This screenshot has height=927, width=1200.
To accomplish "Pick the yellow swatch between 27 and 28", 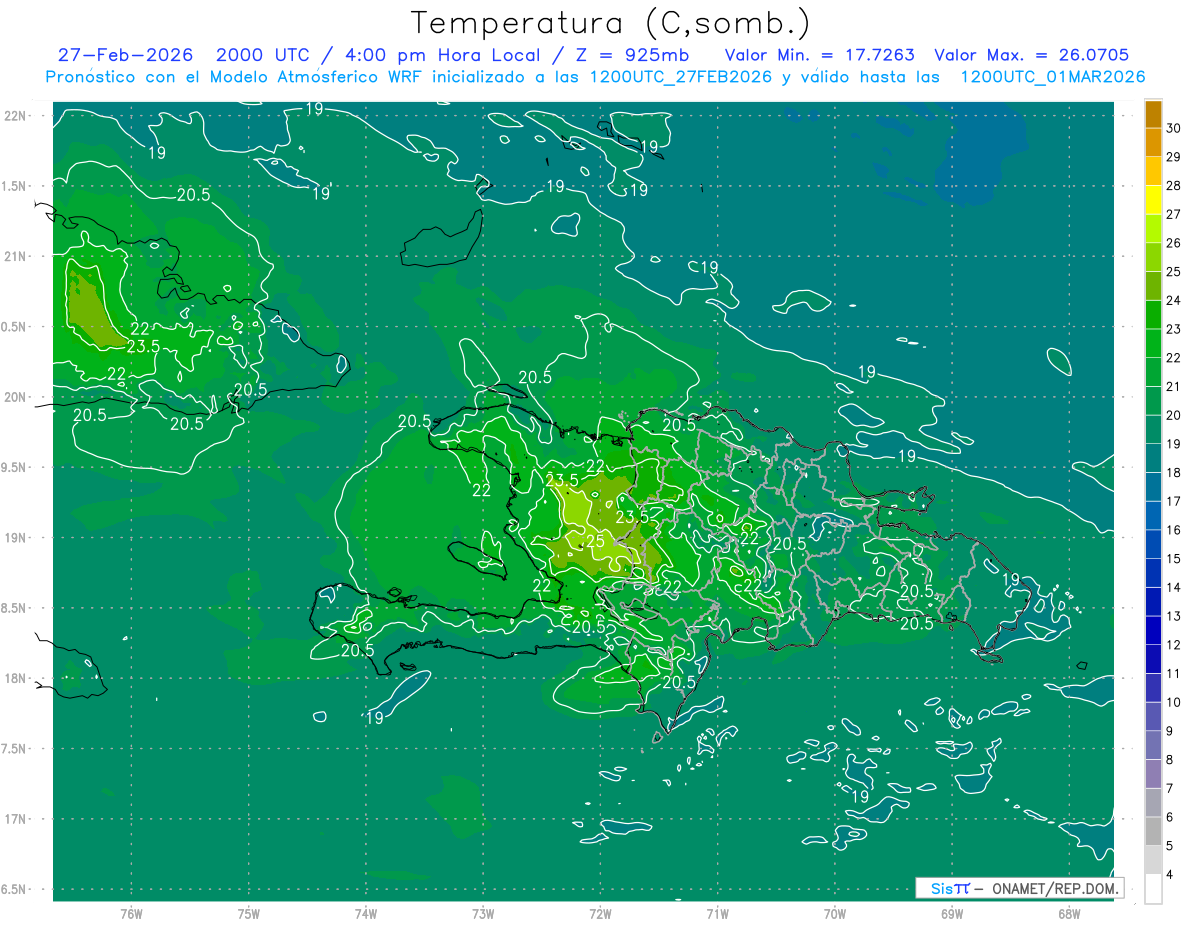I will point(1153,199).
